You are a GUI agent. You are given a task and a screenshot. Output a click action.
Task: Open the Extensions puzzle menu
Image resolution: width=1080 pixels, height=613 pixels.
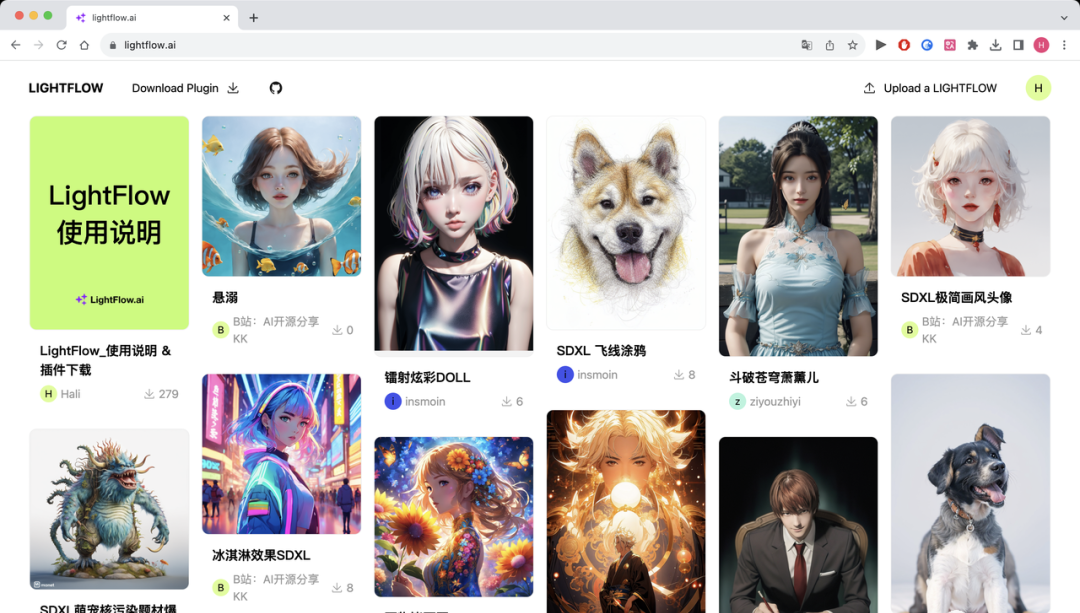(x=973, y=45)
